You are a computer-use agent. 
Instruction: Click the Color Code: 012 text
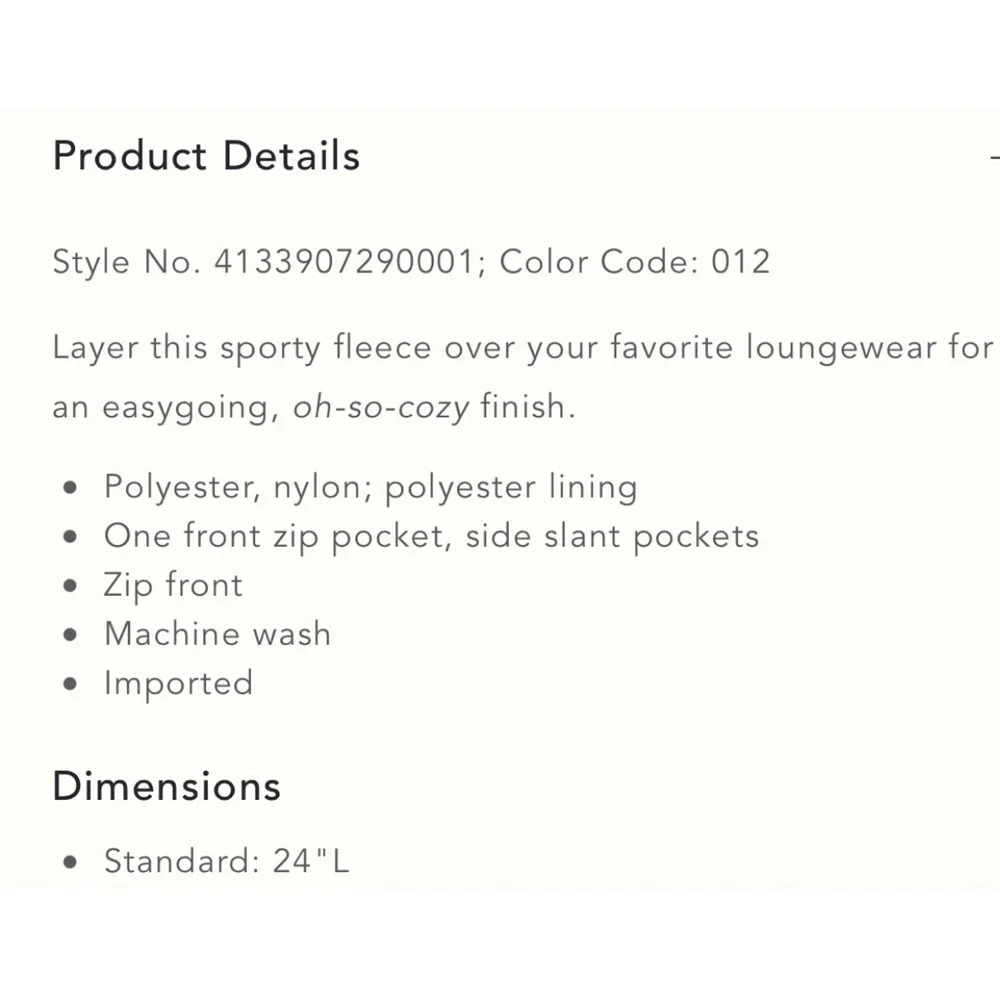click(635, 261)
